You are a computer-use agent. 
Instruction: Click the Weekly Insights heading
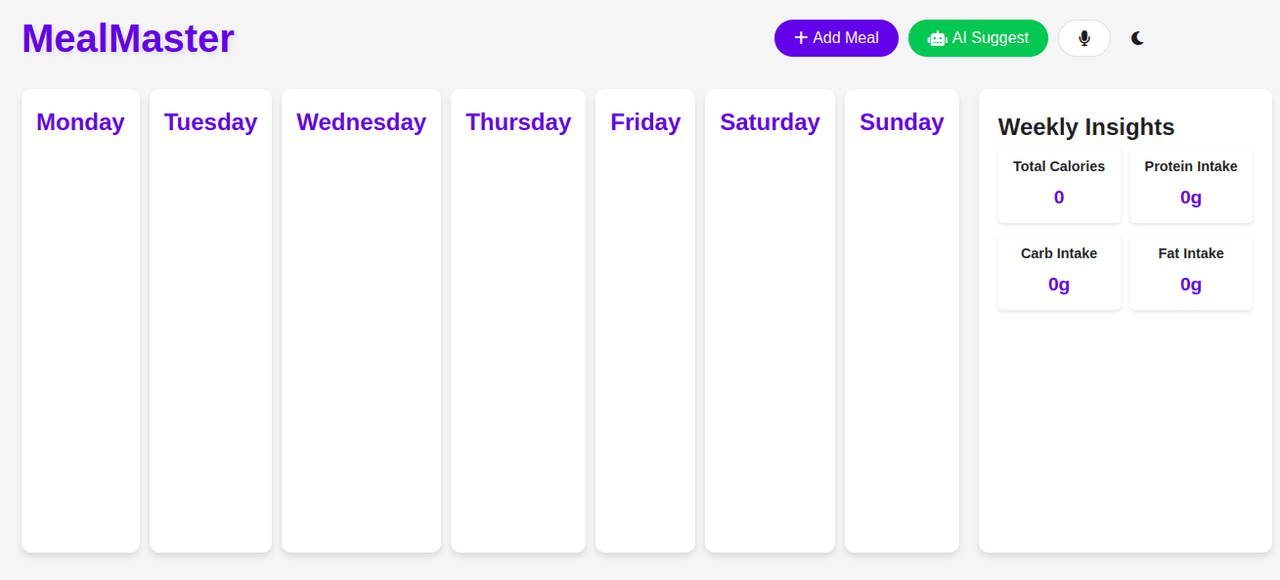[1086, 127]
